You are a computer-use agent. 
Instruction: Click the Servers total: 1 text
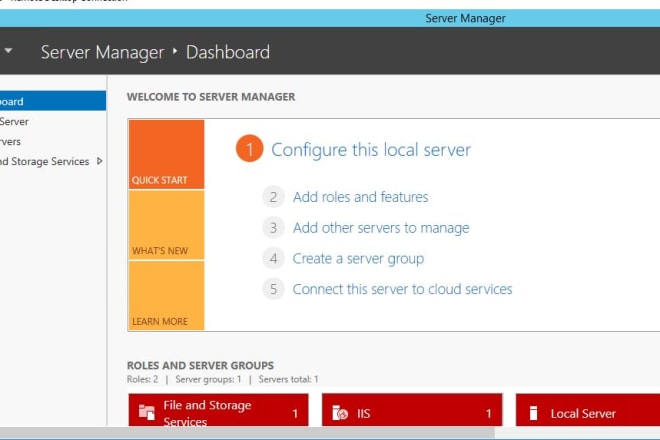[288, 379]
